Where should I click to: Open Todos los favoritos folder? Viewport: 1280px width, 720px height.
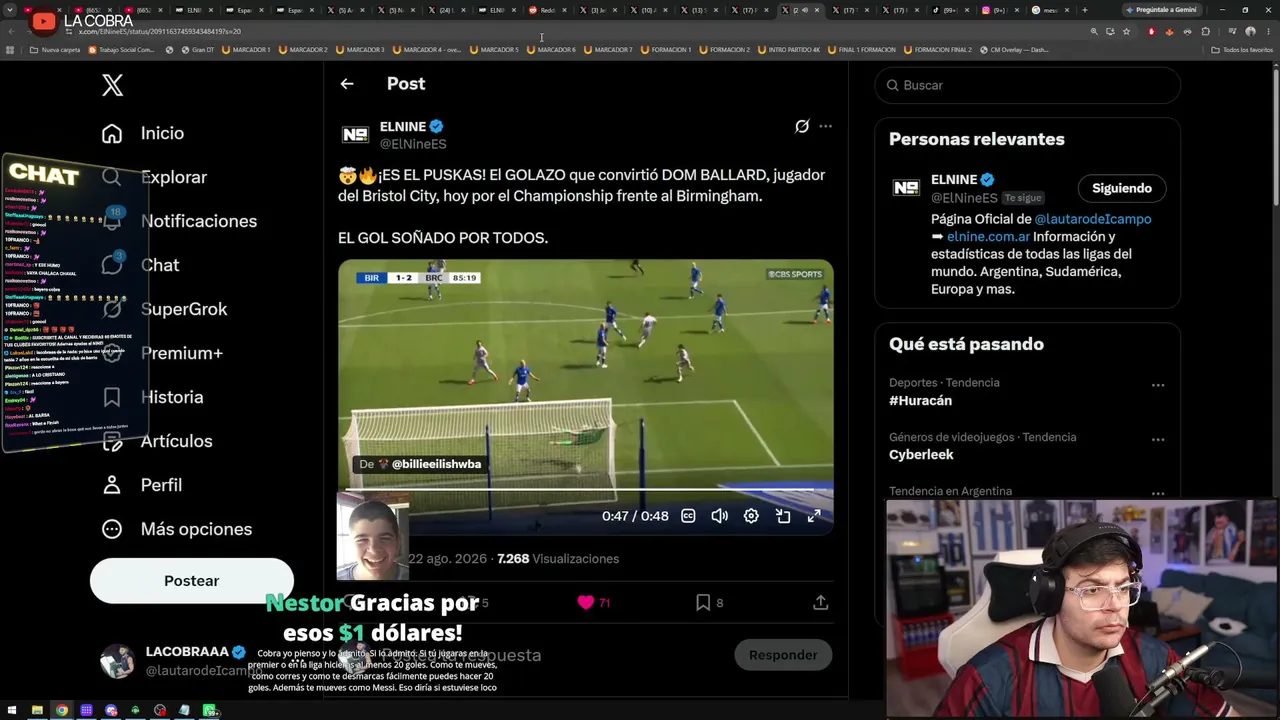point(1242,50)
